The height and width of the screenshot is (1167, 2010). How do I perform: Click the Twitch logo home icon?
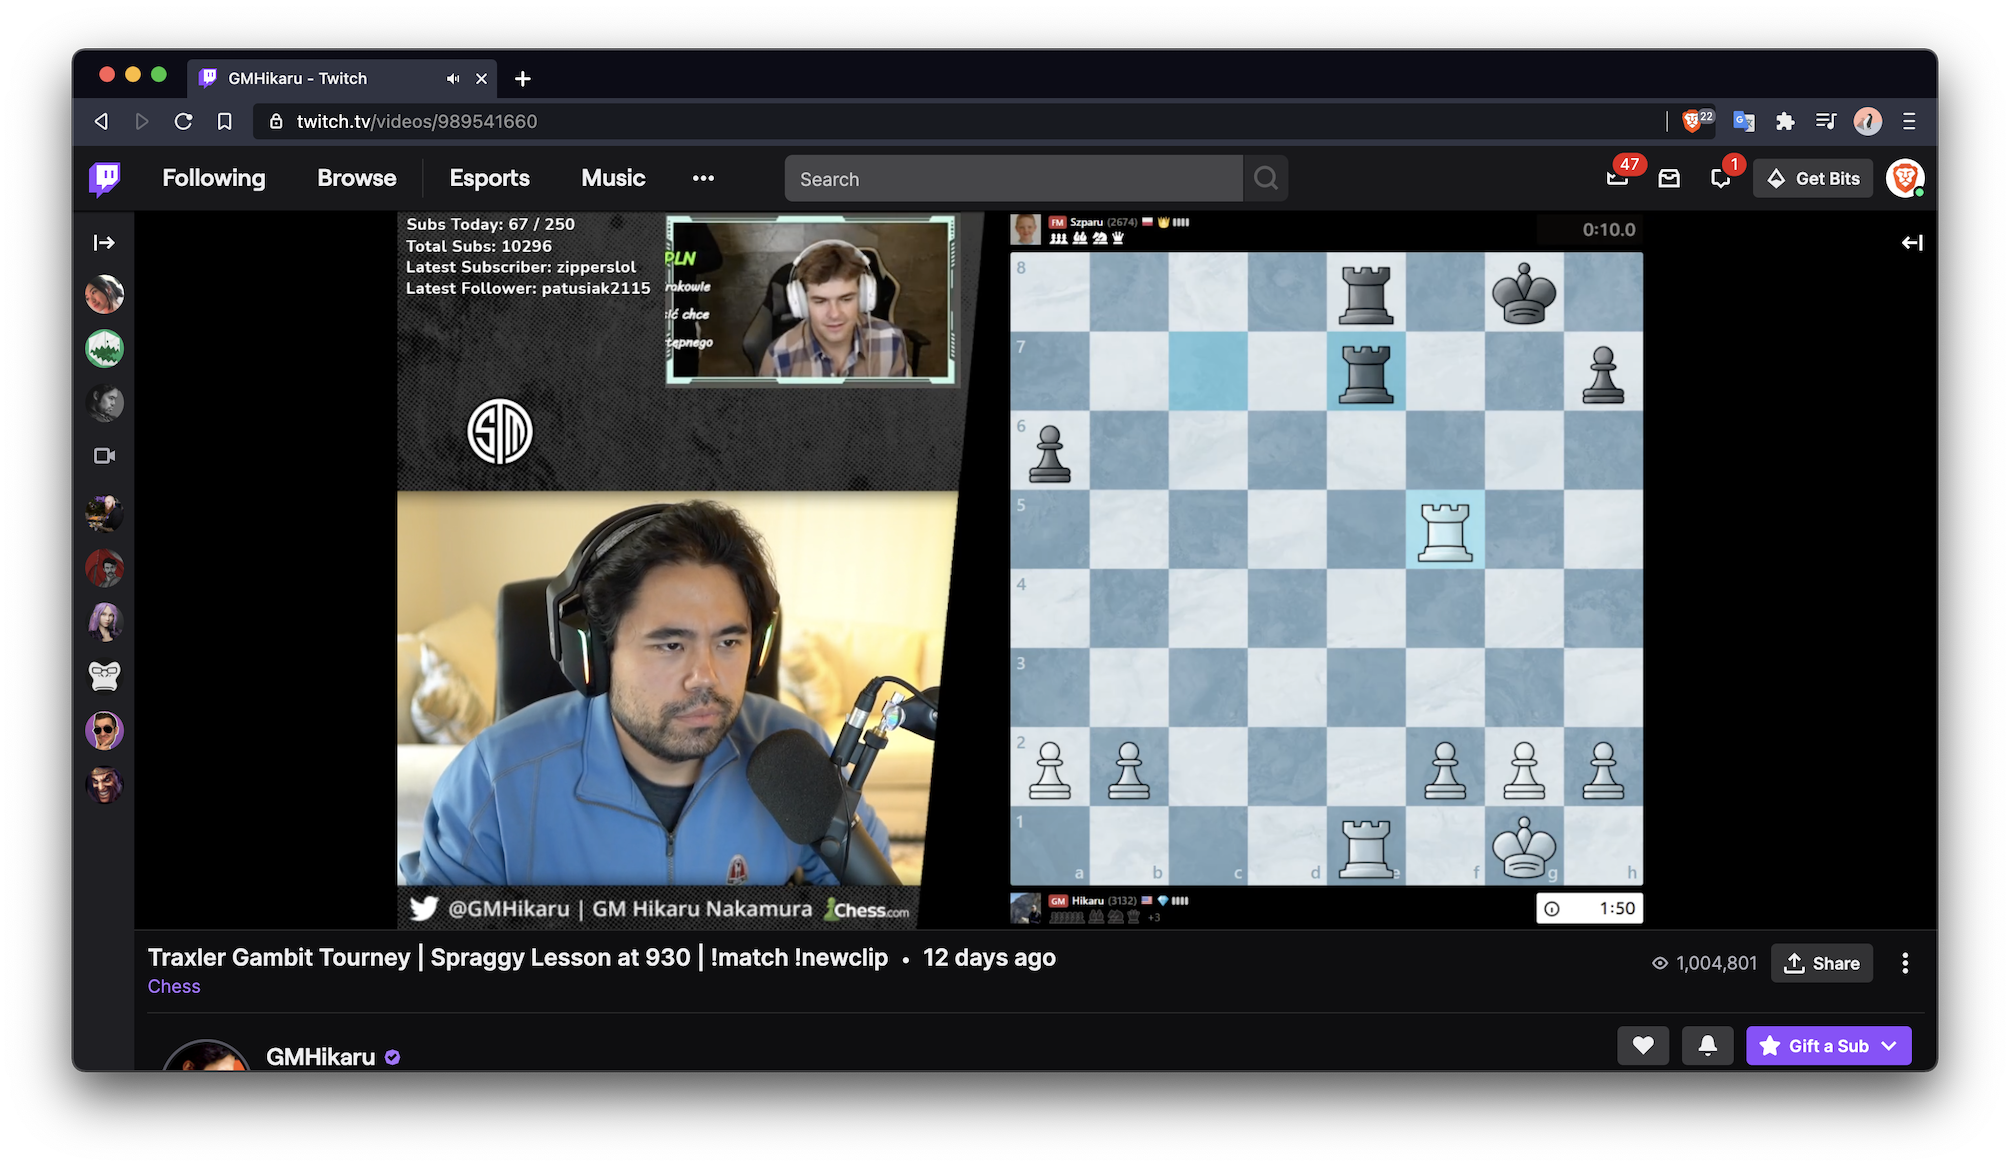click(105, 179)
